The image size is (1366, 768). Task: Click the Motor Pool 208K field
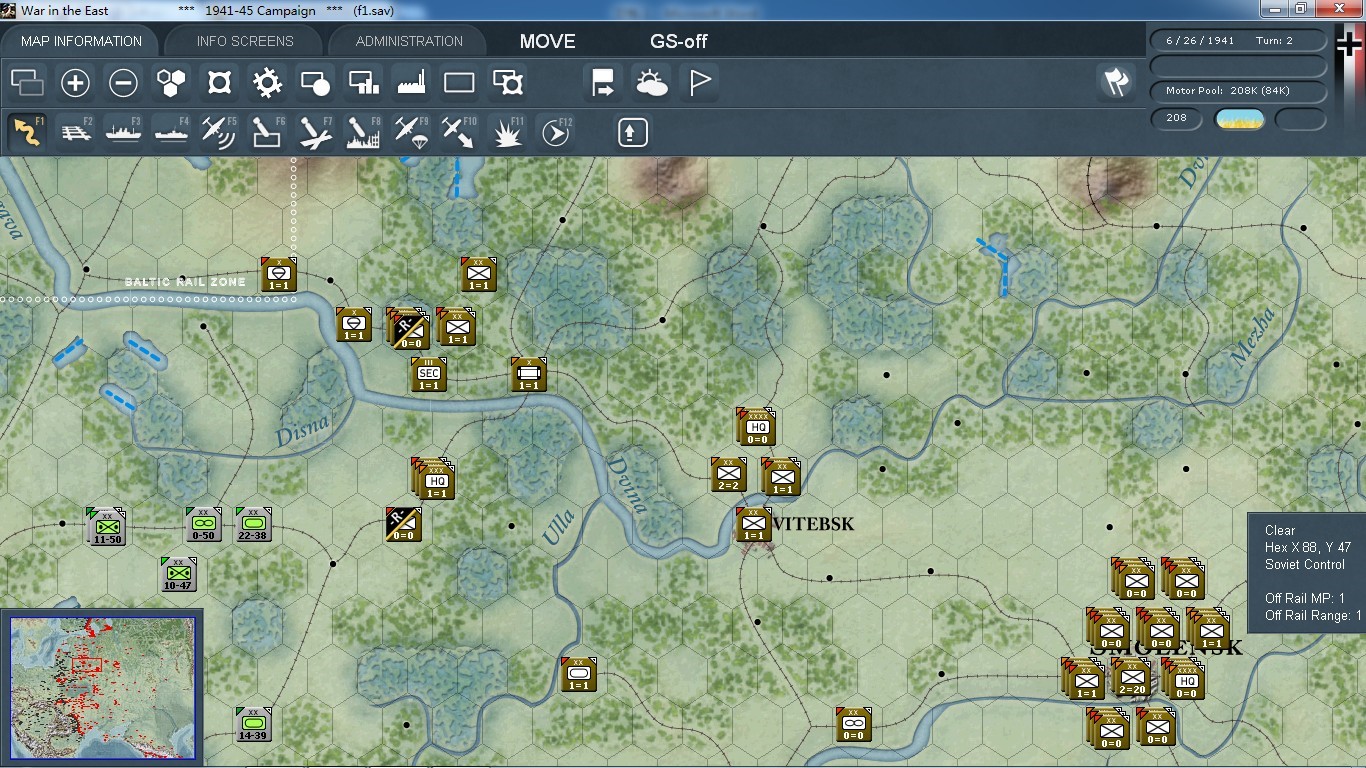point(1239,91)
